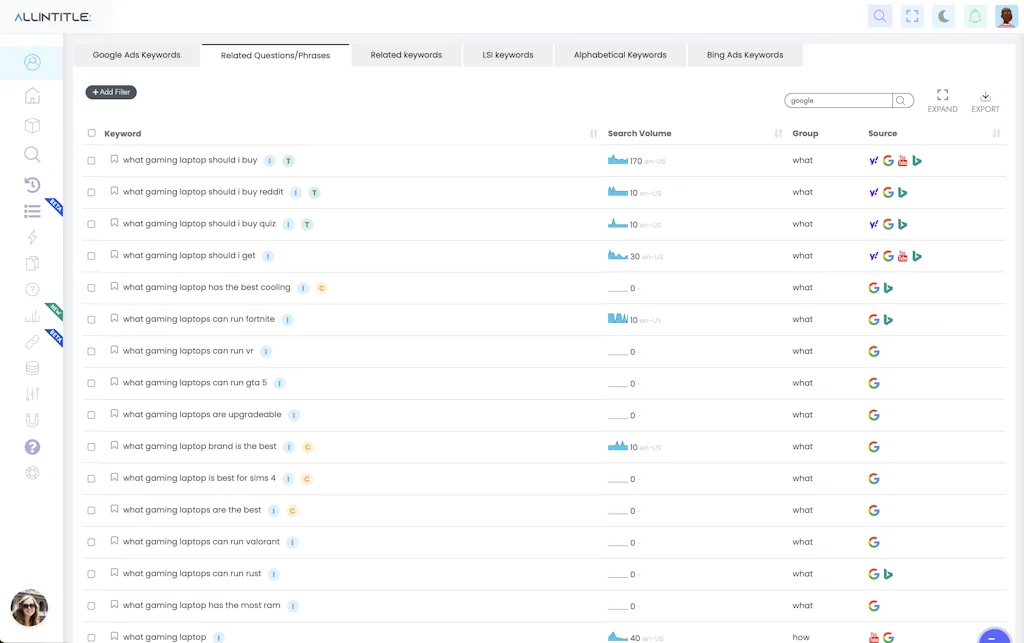Click the keyword search input field
This screenshot has height=643, width=1024.
point(838,101)
